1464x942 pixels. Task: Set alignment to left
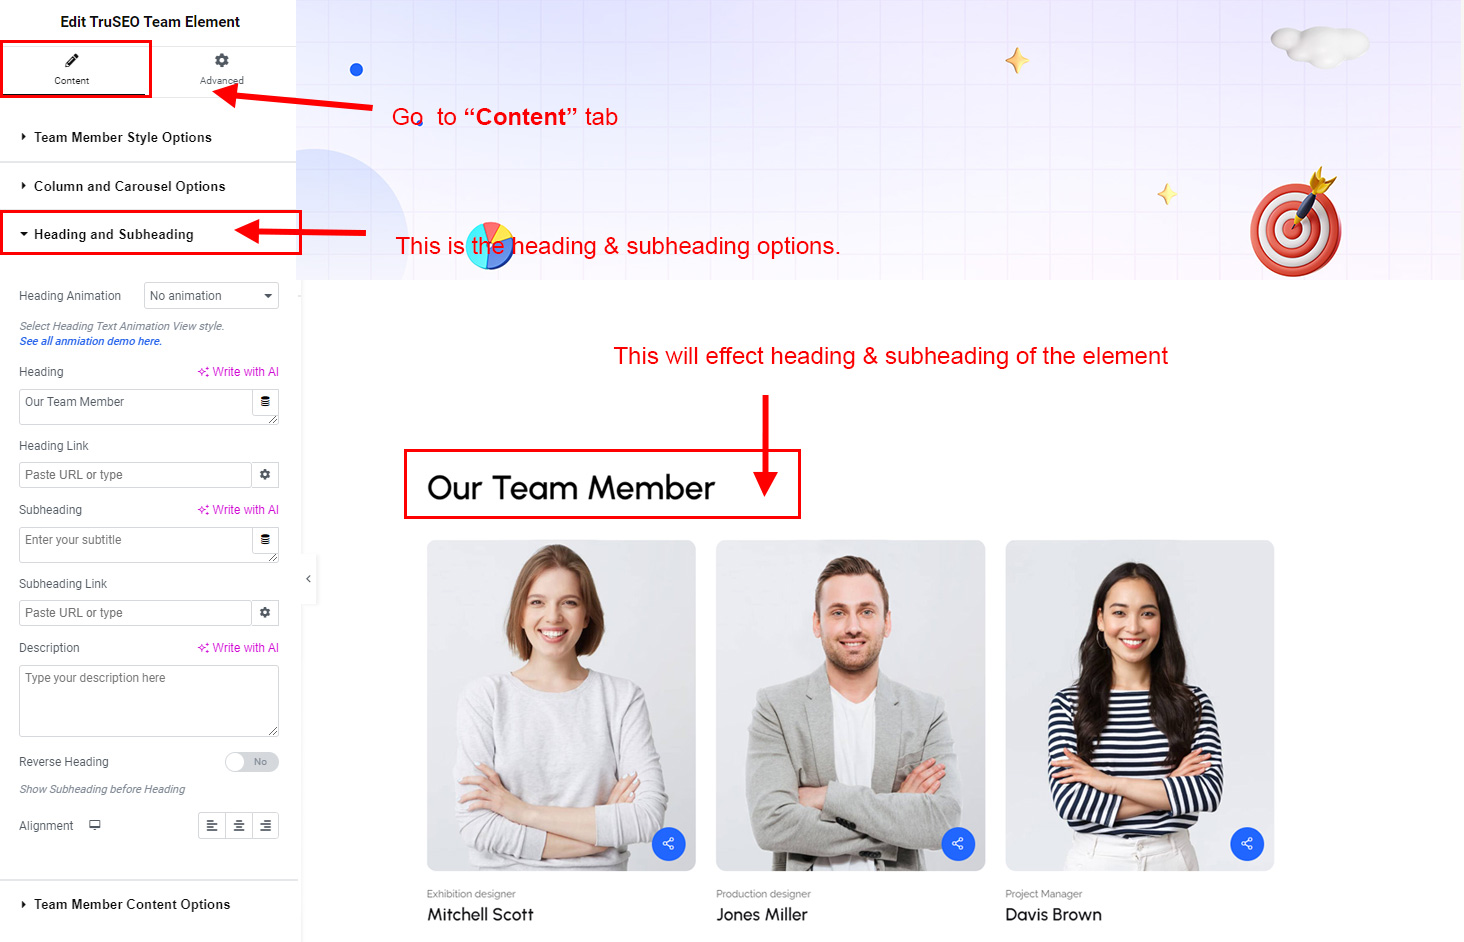click(x=212, y=826)
